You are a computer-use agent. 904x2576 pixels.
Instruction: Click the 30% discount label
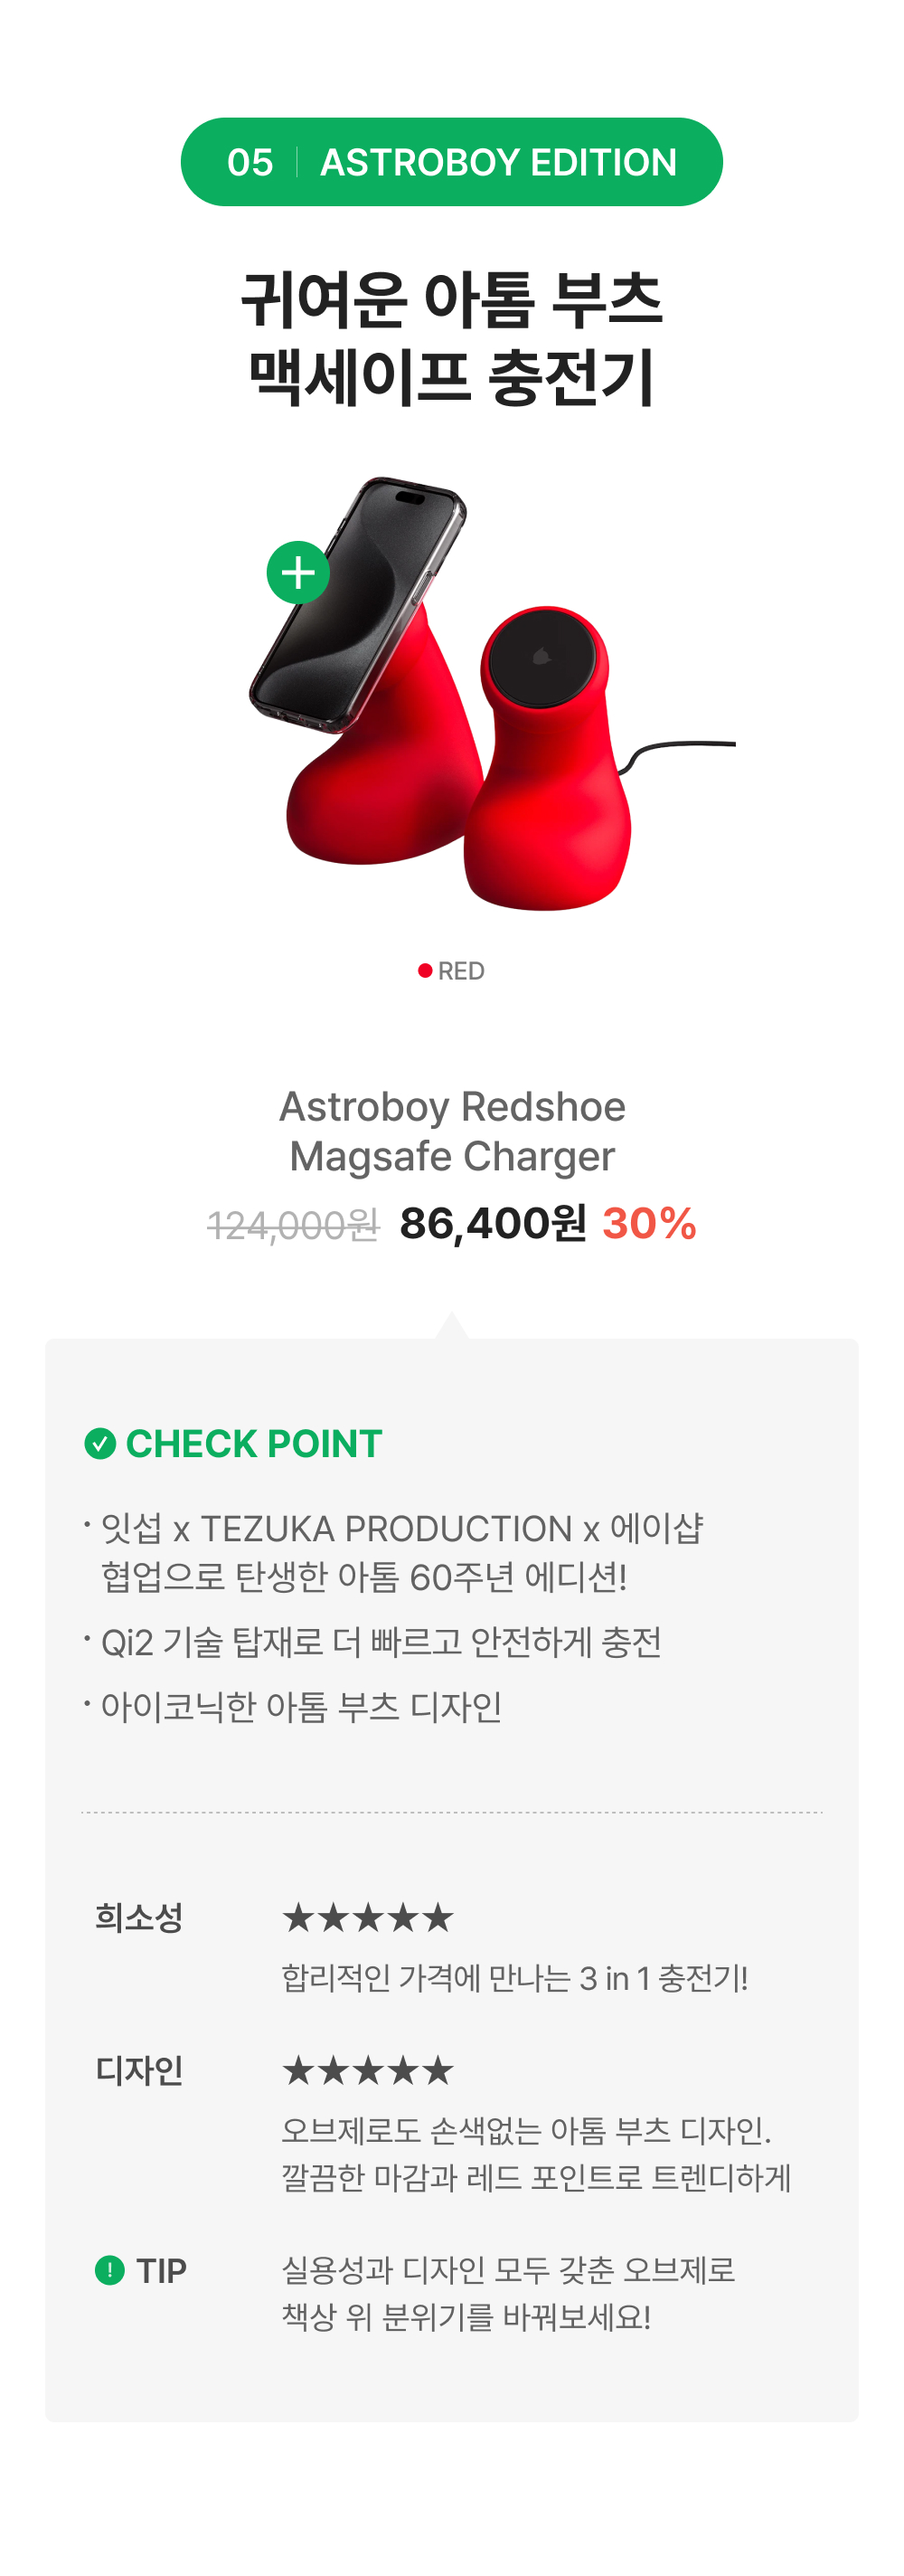point(649,1223)
